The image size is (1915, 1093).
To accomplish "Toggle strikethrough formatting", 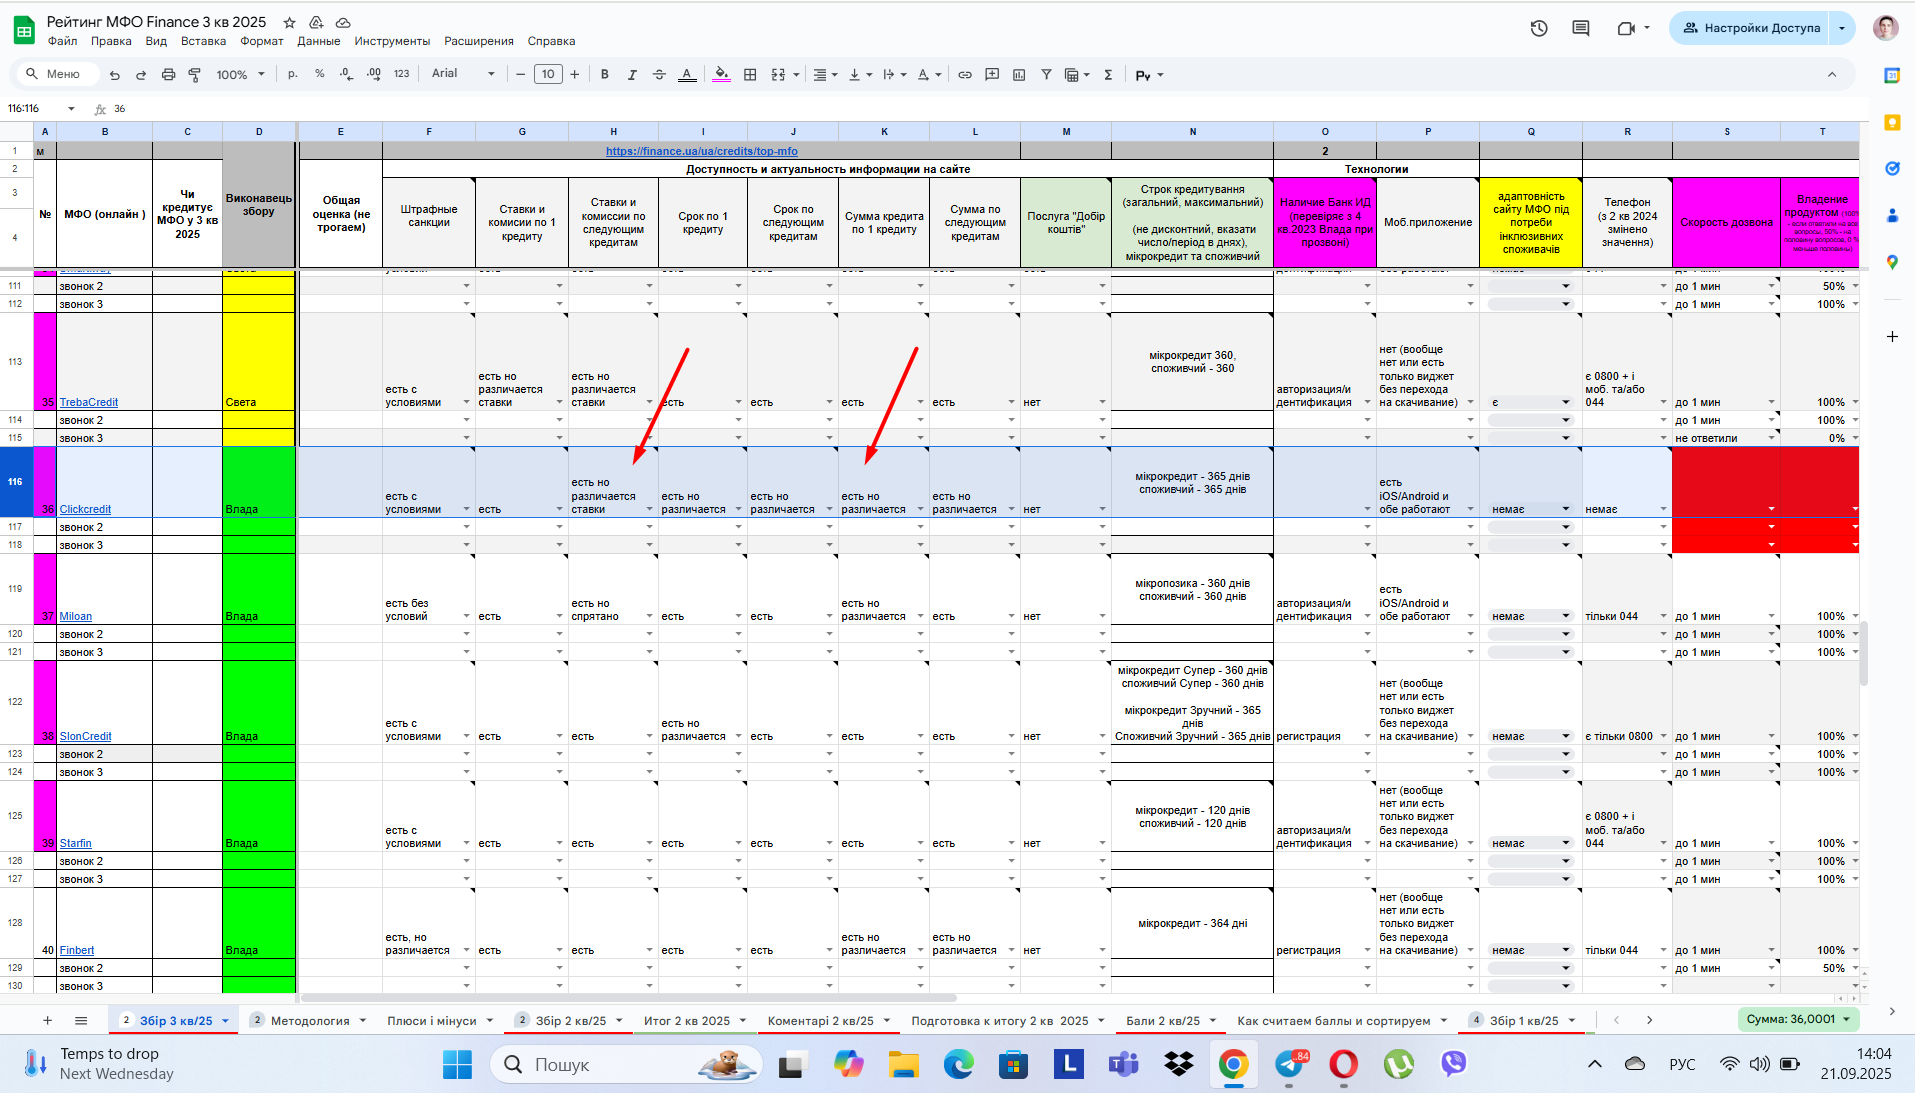I will coord(659,74).
